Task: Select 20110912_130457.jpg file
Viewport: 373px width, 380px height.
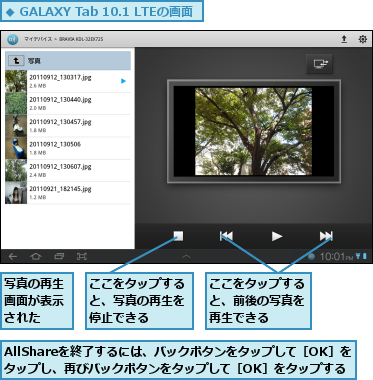Action: [x=68, y=126]
